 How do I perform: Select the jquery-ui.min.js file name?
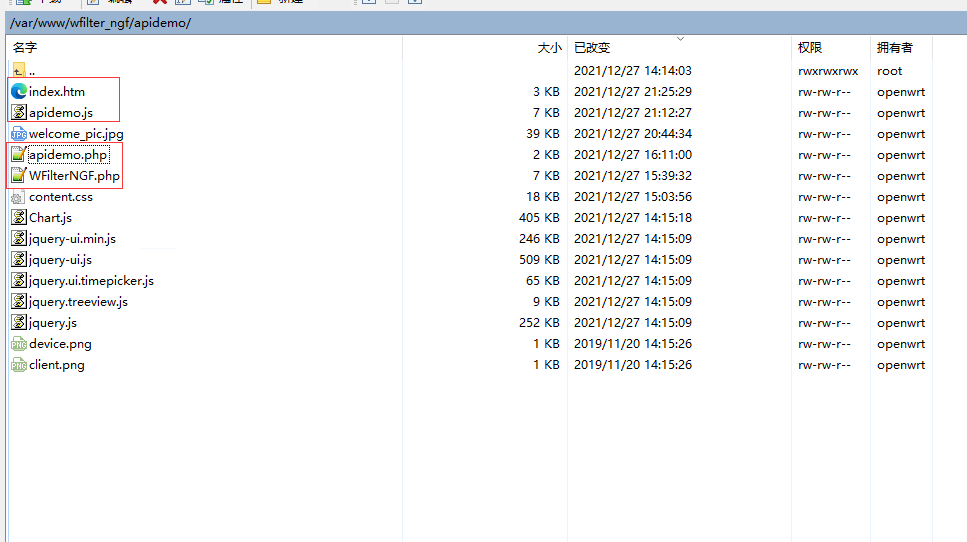coord(72,239)
